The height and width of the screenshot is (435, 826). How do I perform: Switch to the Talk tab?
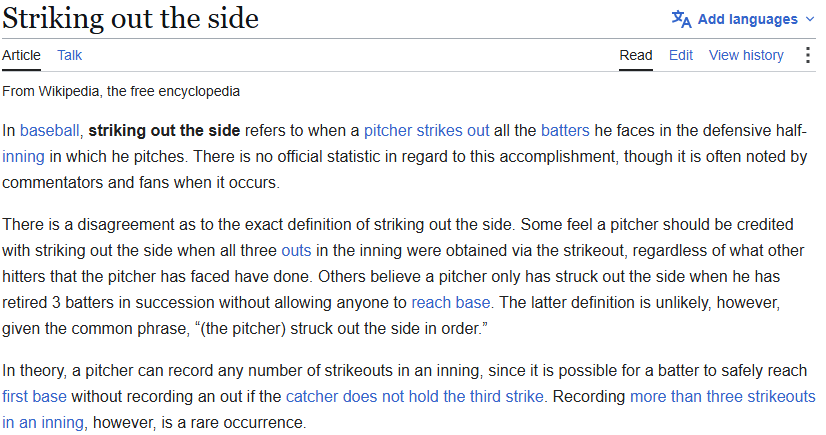point(70,55)
